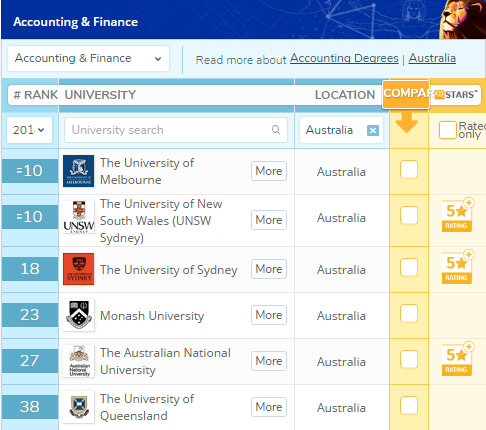Open University of Sydney's 5 star rating badge
Screen dimensions: 486x430
tap(457, 267)
